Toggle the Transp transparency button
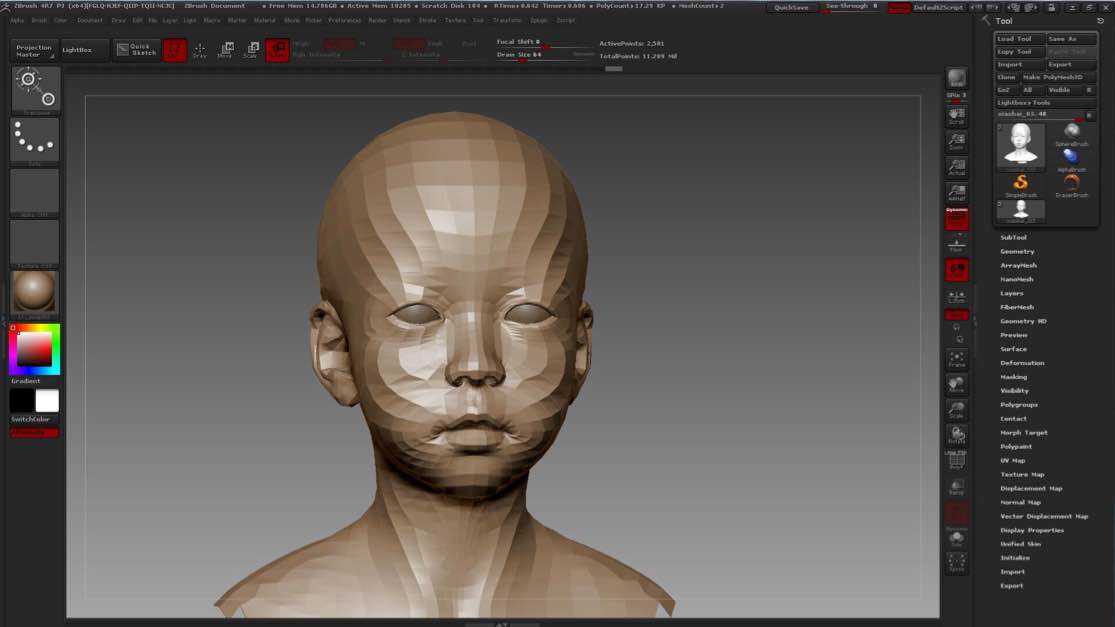1115x627 pixels. [956, 487]
